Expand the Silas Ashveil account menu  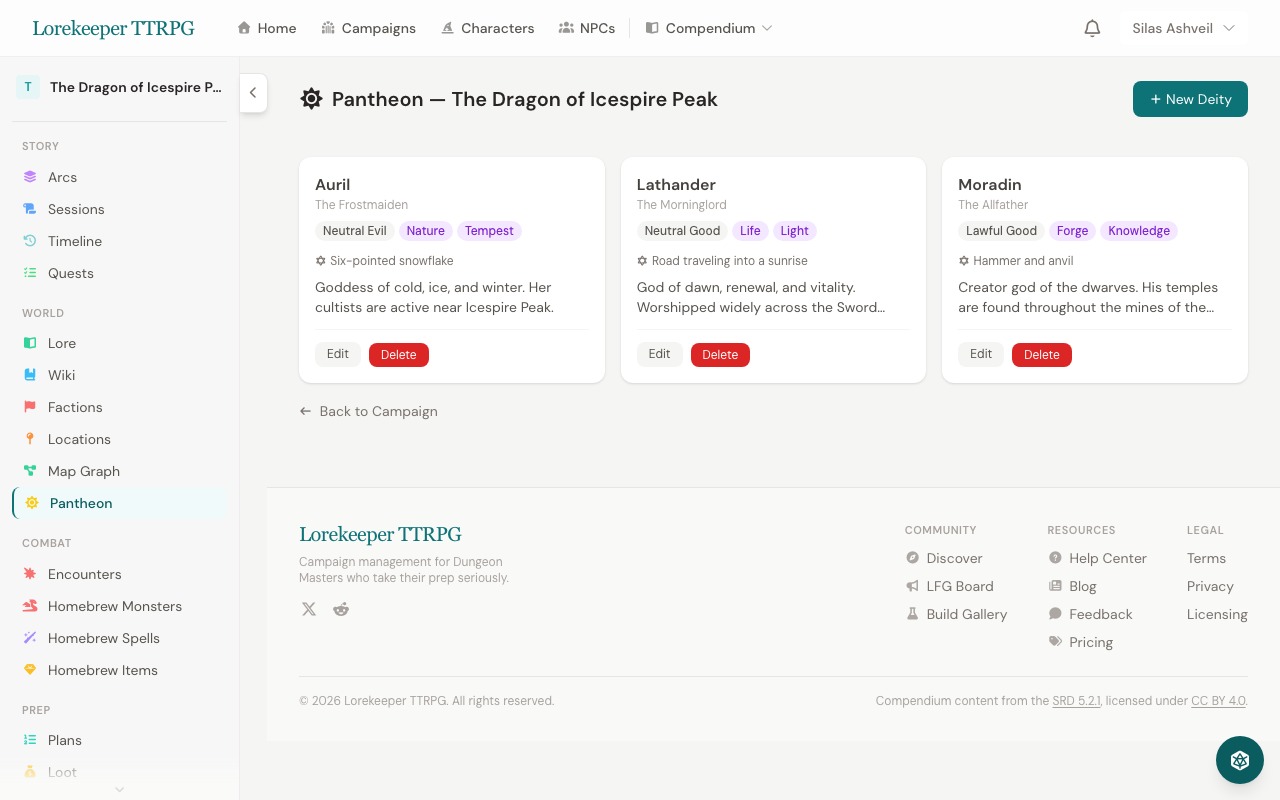click(x=1183, y=28)
